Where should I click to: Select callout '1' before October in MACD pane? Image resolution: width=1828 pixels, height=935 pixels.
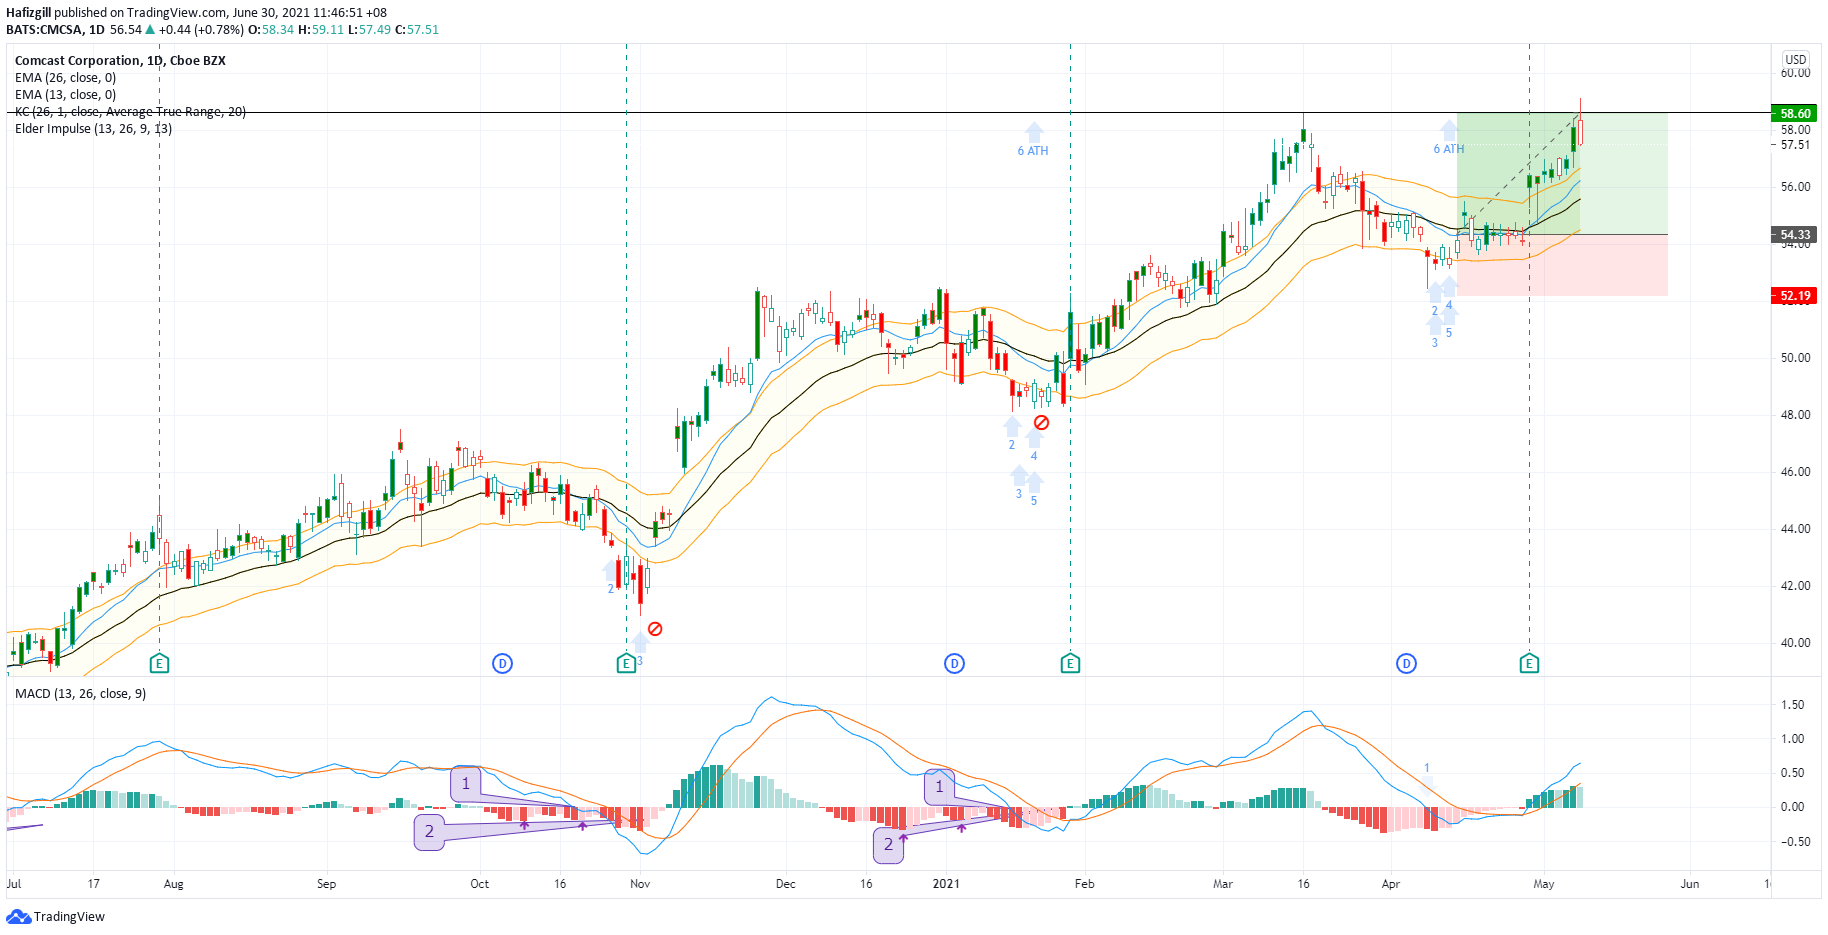click(466, 784)
